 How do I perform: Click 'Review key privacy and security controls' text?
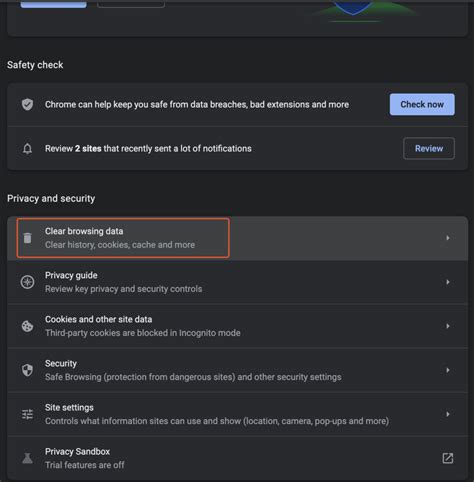[x=124, y=289]
